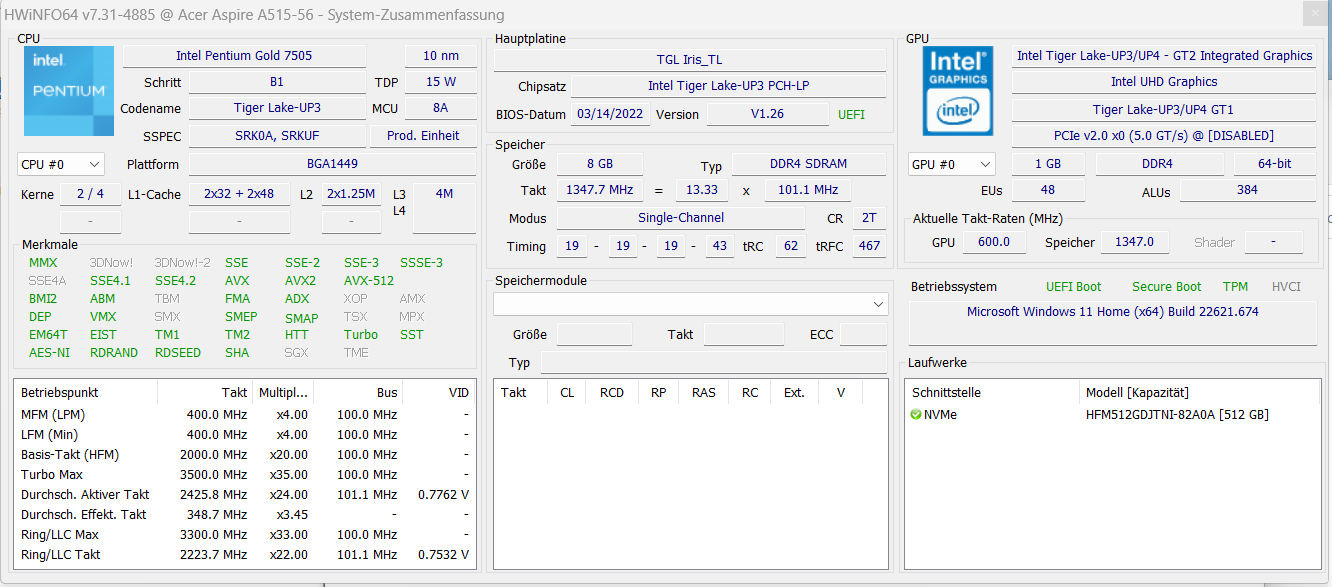Screen dimensions: 1332x587
Task: Click the Hauptplatine name TGL Iris_TL
Action: click(690, 60)
